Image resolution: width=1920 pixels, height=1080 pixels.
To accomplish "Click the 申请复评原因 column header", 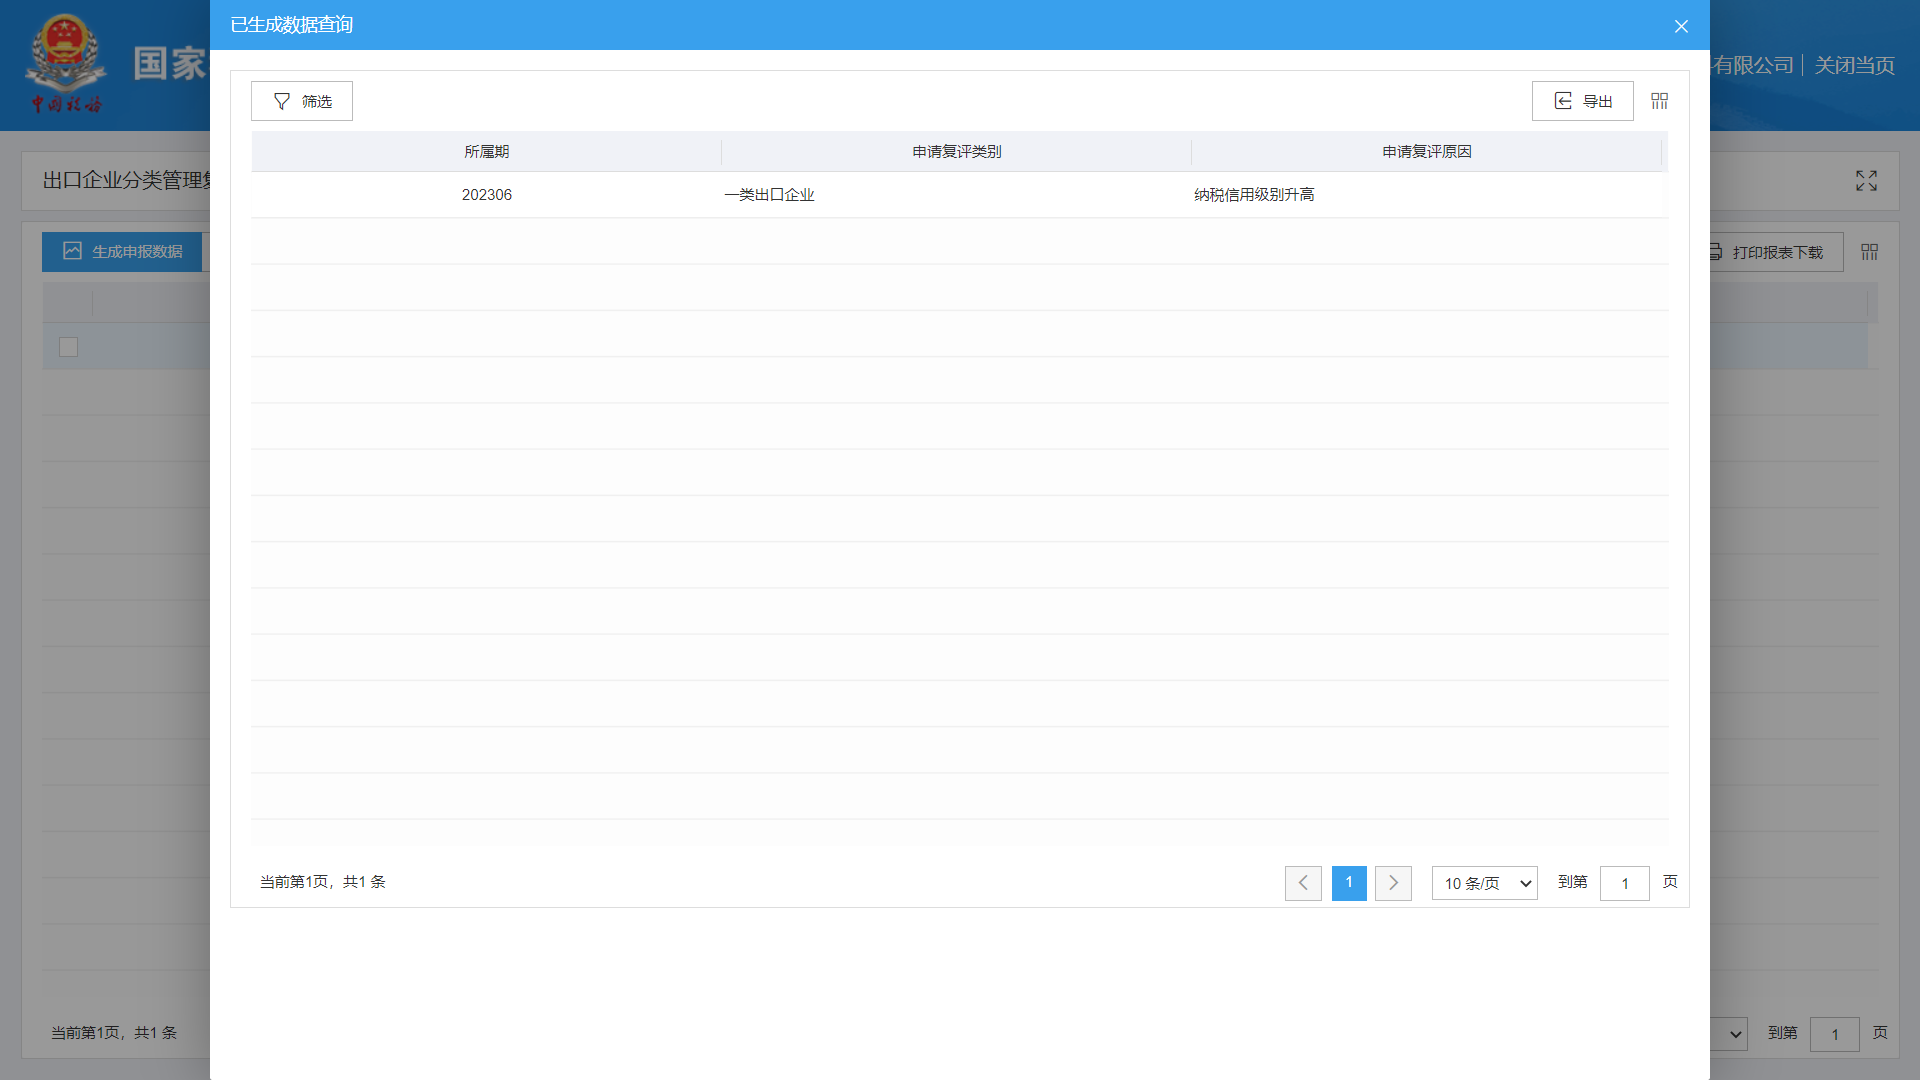I will 1426,152.
